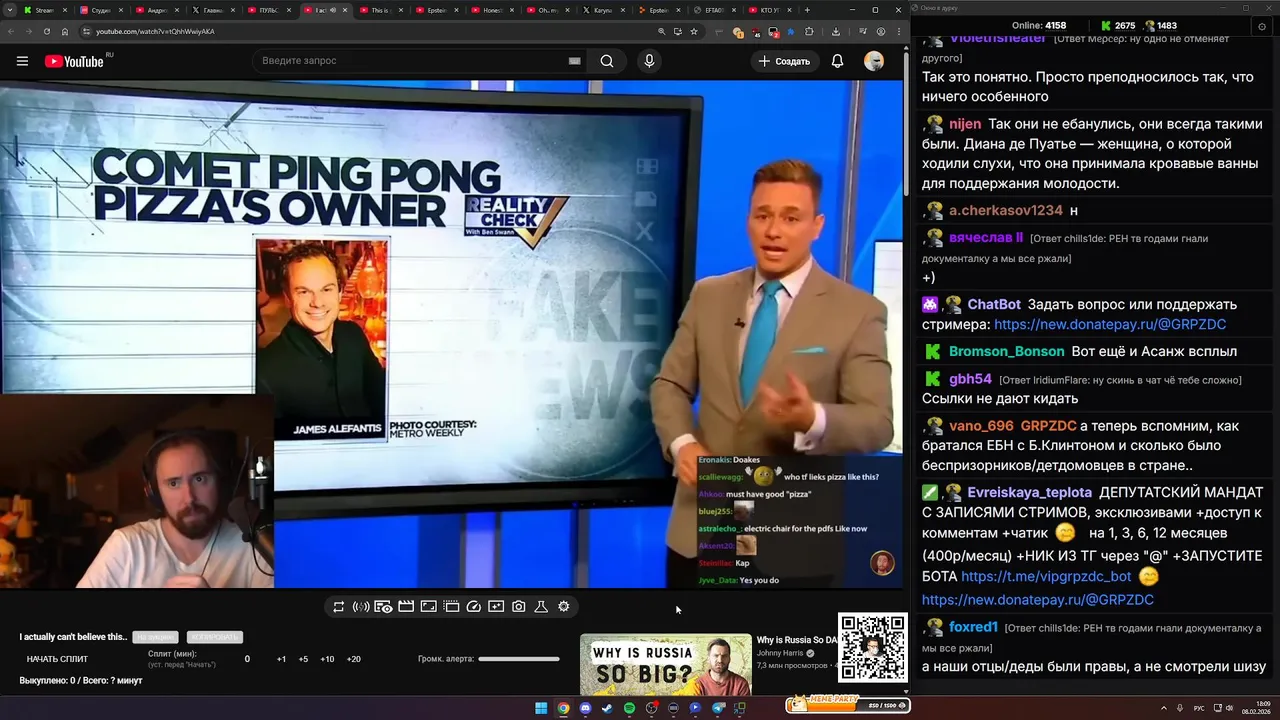The width and height of the screenshot is (1280, 720).
Task: Open the 'Why is Russia so big?' video thumbnail
Action: 666,664
